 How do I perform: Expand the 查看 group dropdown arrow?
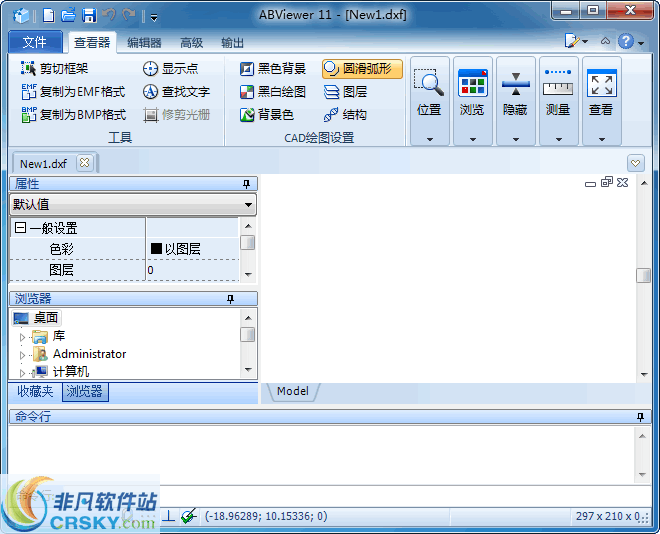(601, 139)
